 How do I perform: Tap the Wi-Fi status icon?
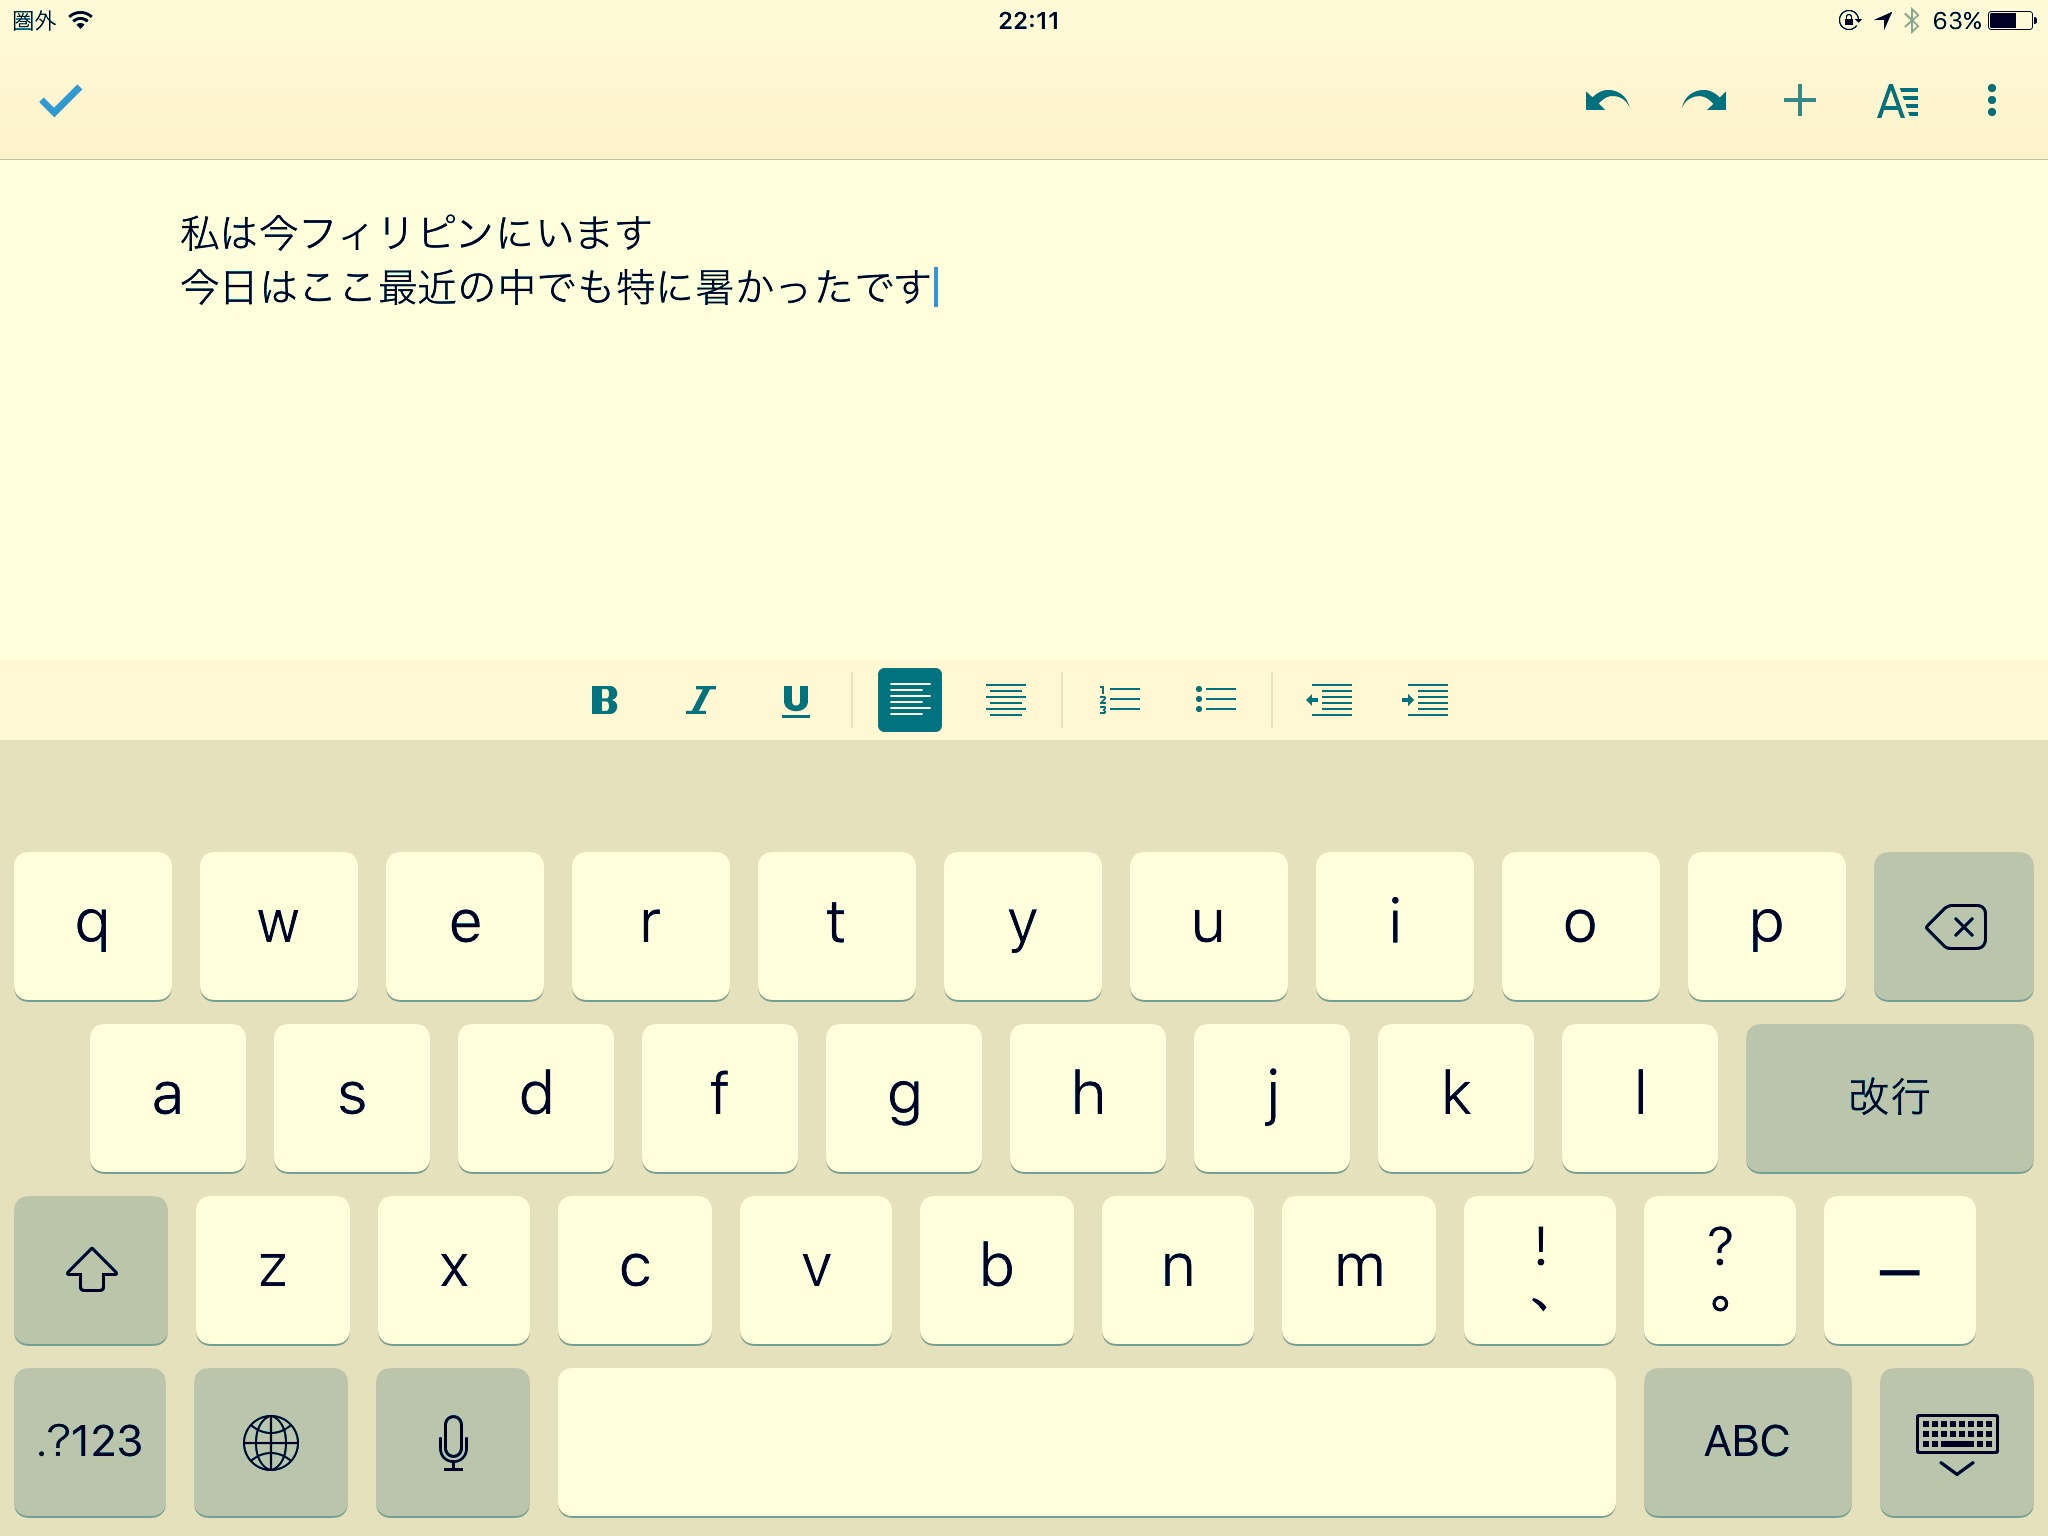click(81, 20)
